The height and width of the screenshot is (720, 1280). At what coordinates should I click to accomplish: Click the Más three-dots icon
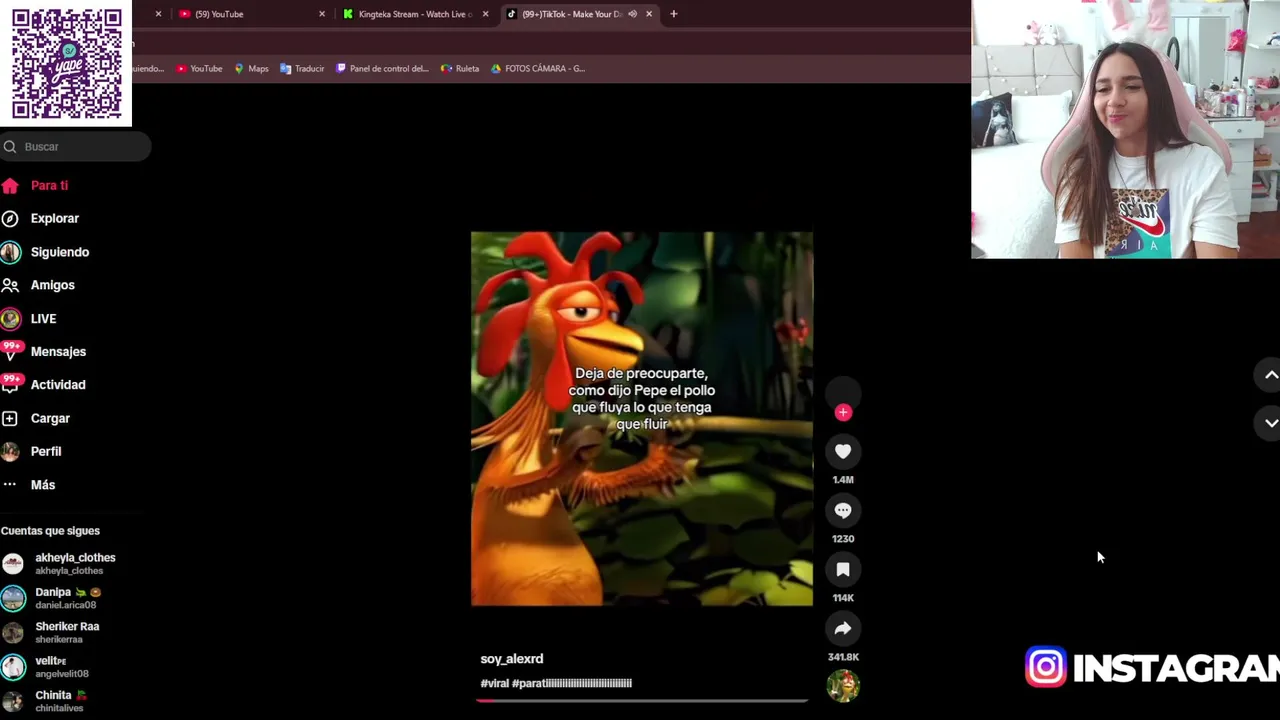click(10, 484)
